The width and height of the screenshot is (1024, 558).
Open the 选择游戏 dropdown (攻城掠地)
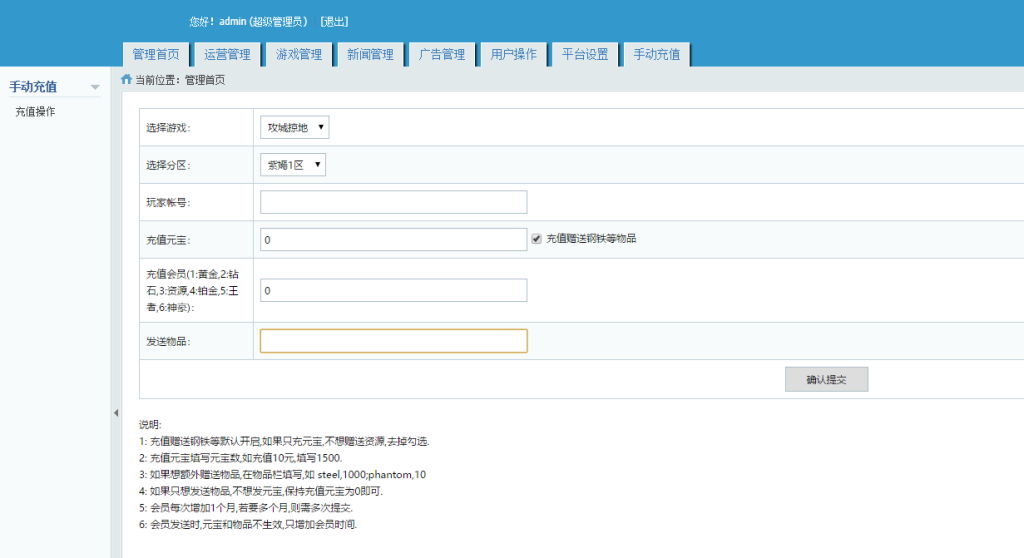(295, 127)
